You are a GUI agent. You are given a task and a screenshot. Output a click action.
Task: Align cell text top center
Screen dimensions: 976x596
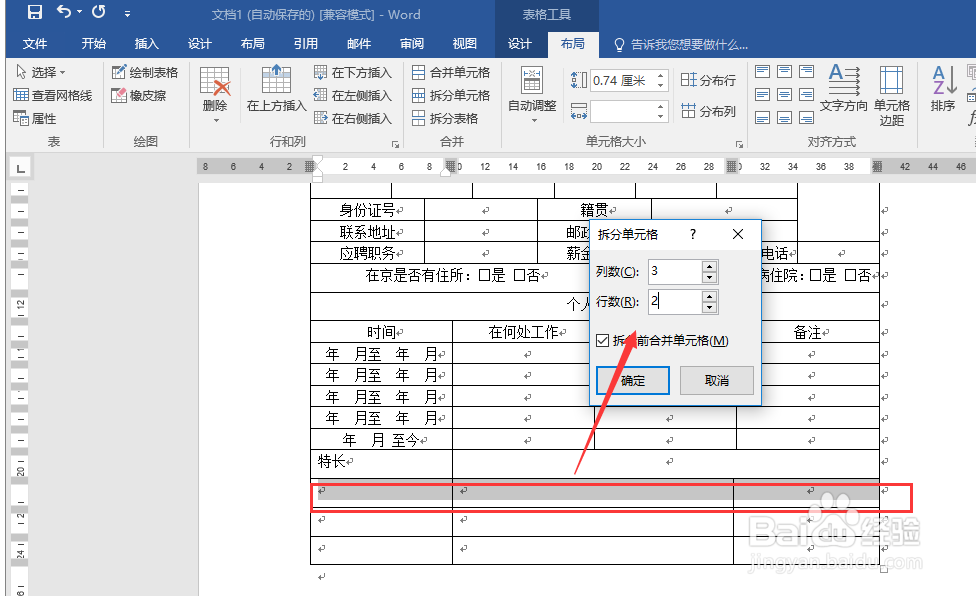784,72
